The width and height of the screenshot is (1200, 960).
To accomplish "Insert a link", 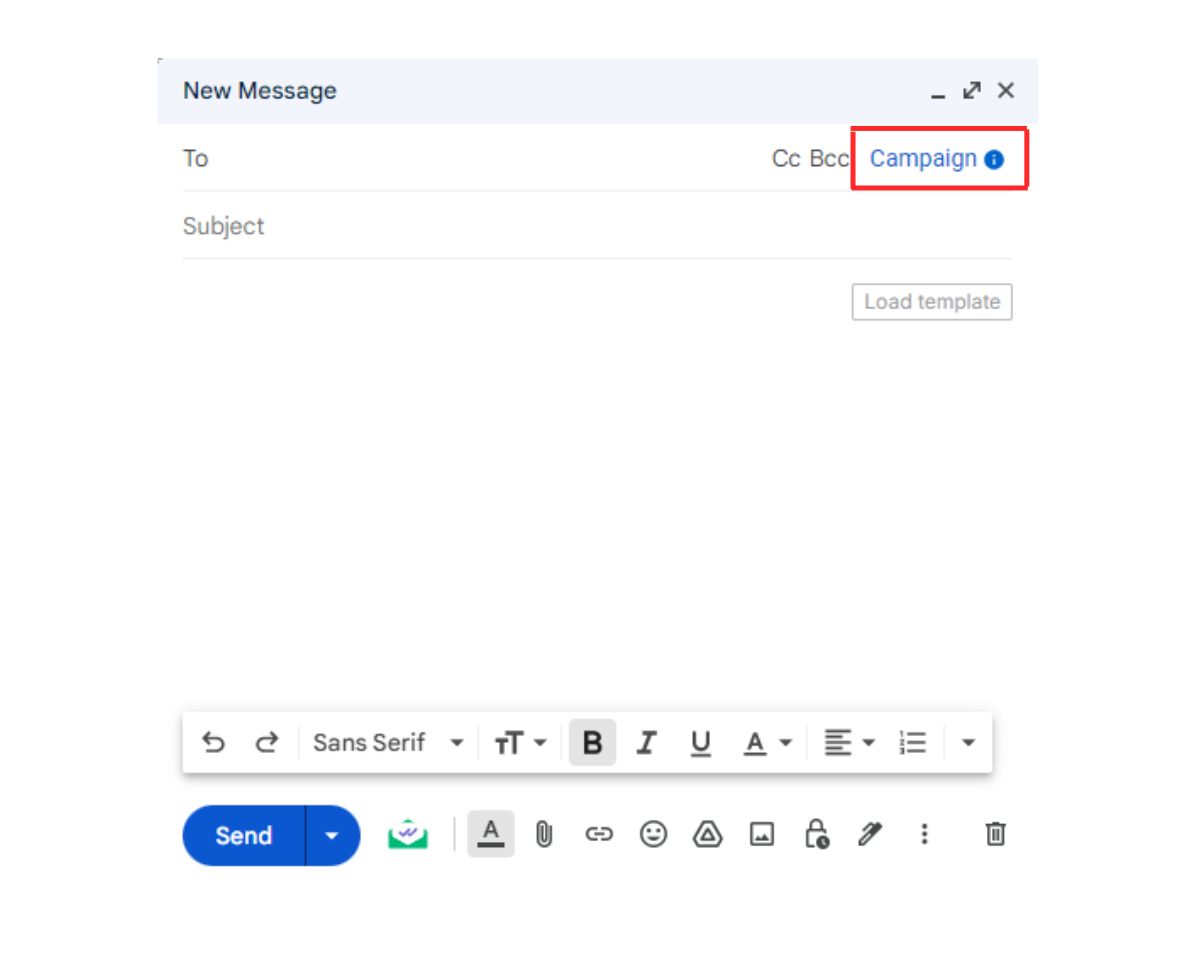I will (x=599, y=834).
